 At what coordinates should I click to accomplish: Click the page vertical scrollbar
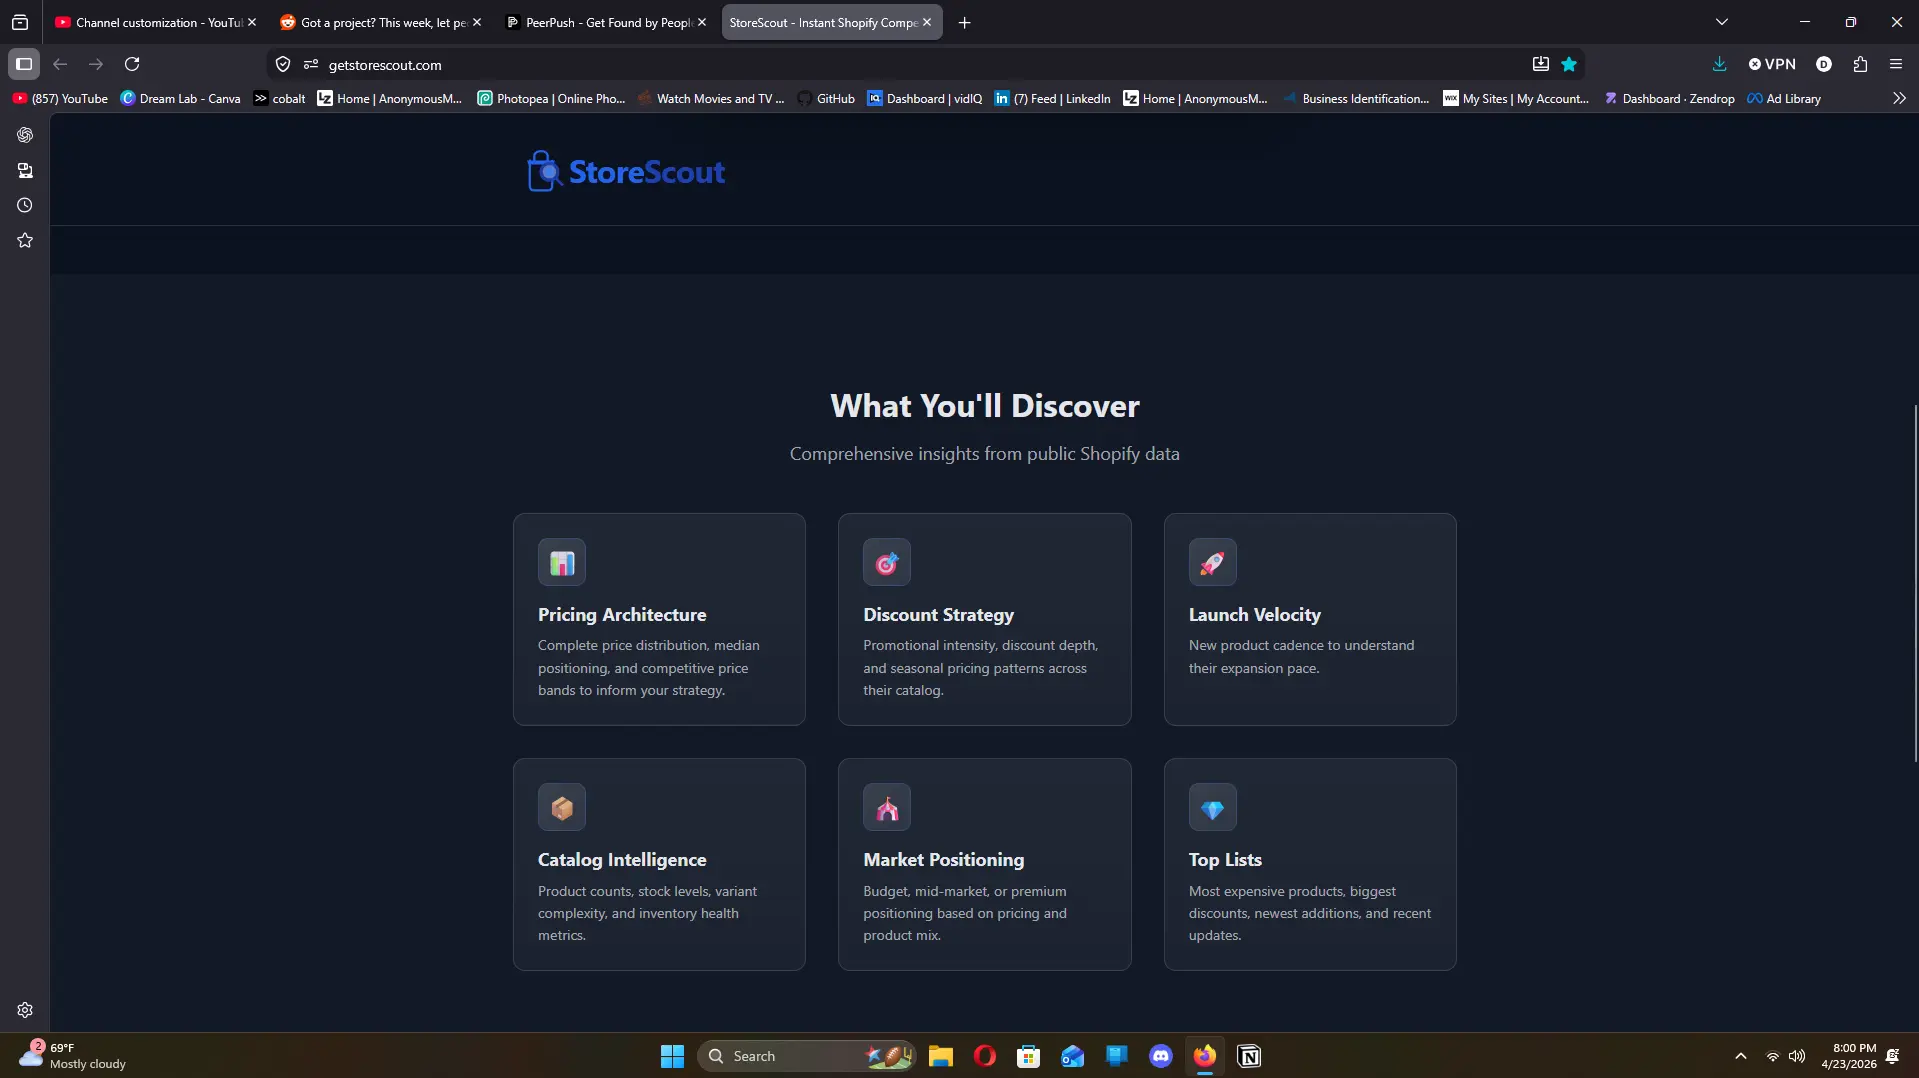(x=1915, y=582)
